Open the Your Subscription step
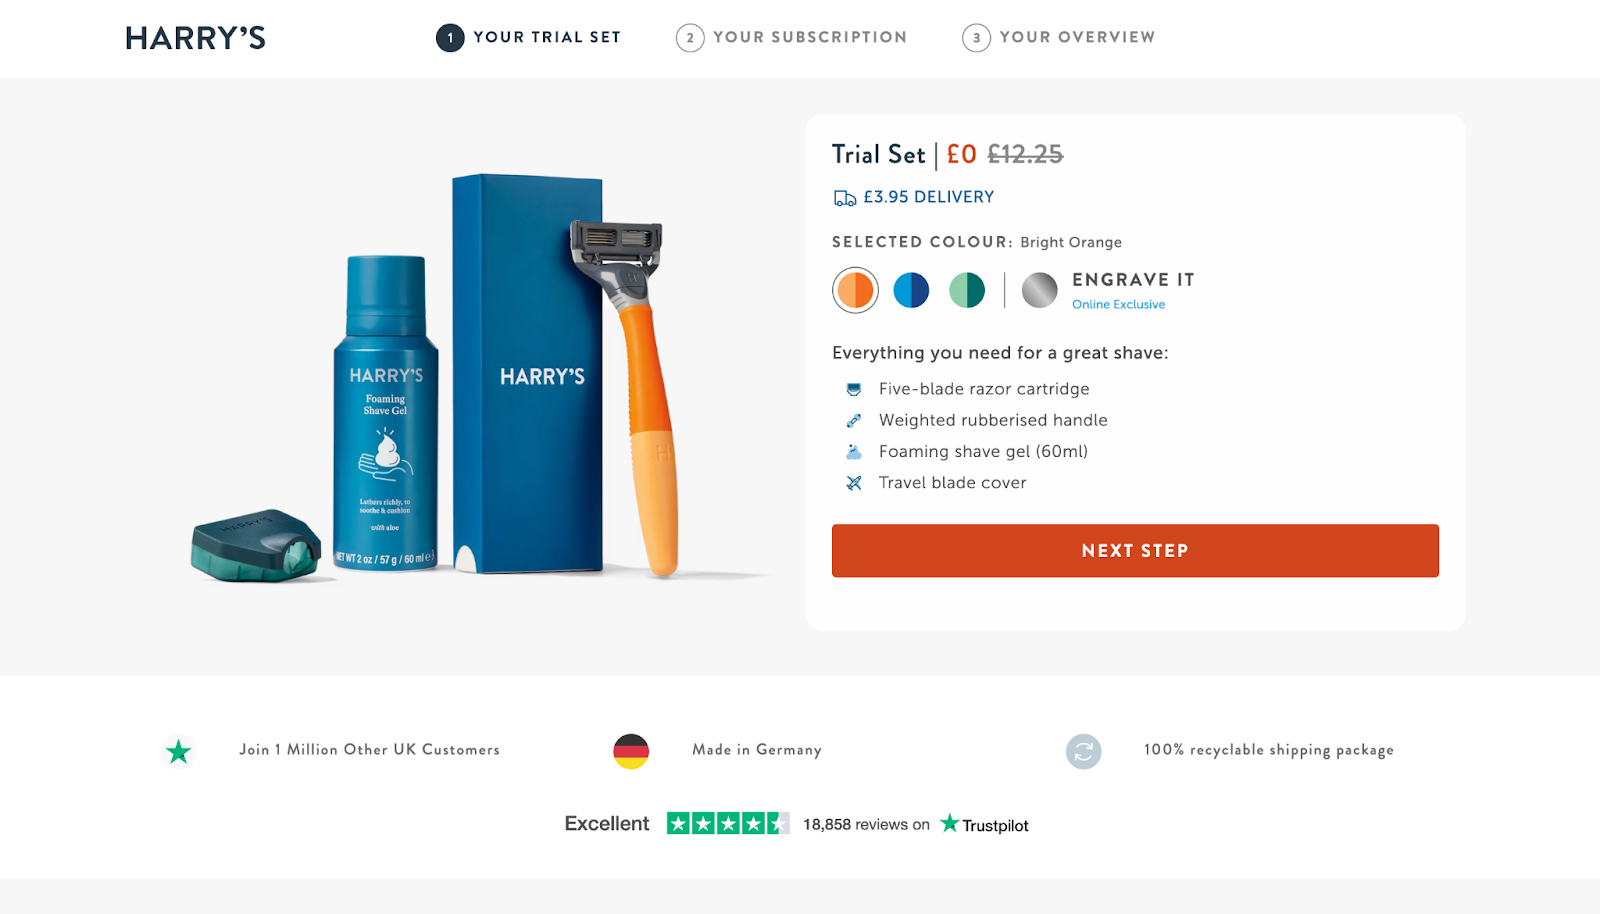This screenshot has height=914, width=1600. tap(792, 38)
